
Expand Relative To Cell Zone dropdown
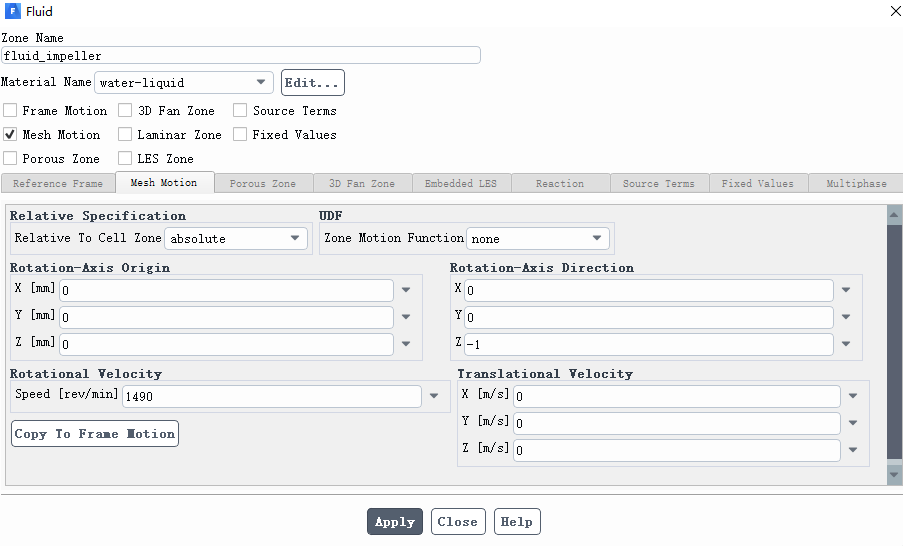click(x=296, y=238)
